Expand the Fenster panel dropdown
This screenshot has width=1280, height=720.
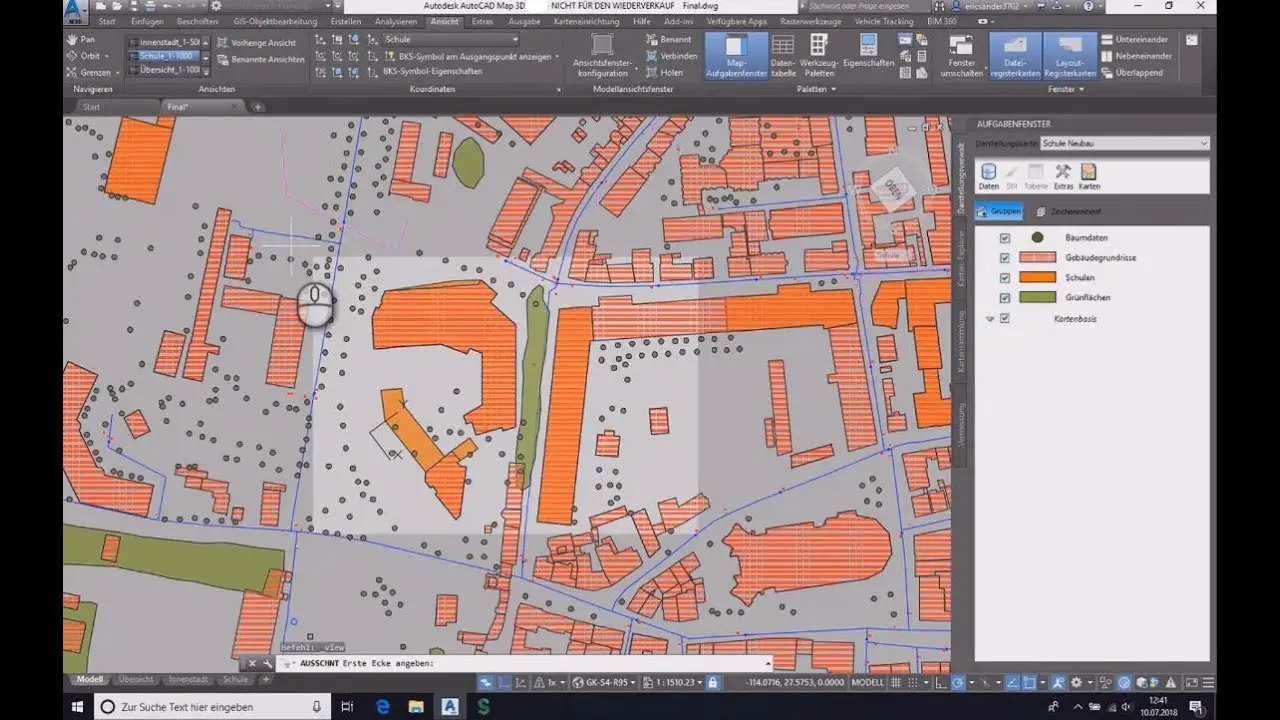[x=1083, y=89]
